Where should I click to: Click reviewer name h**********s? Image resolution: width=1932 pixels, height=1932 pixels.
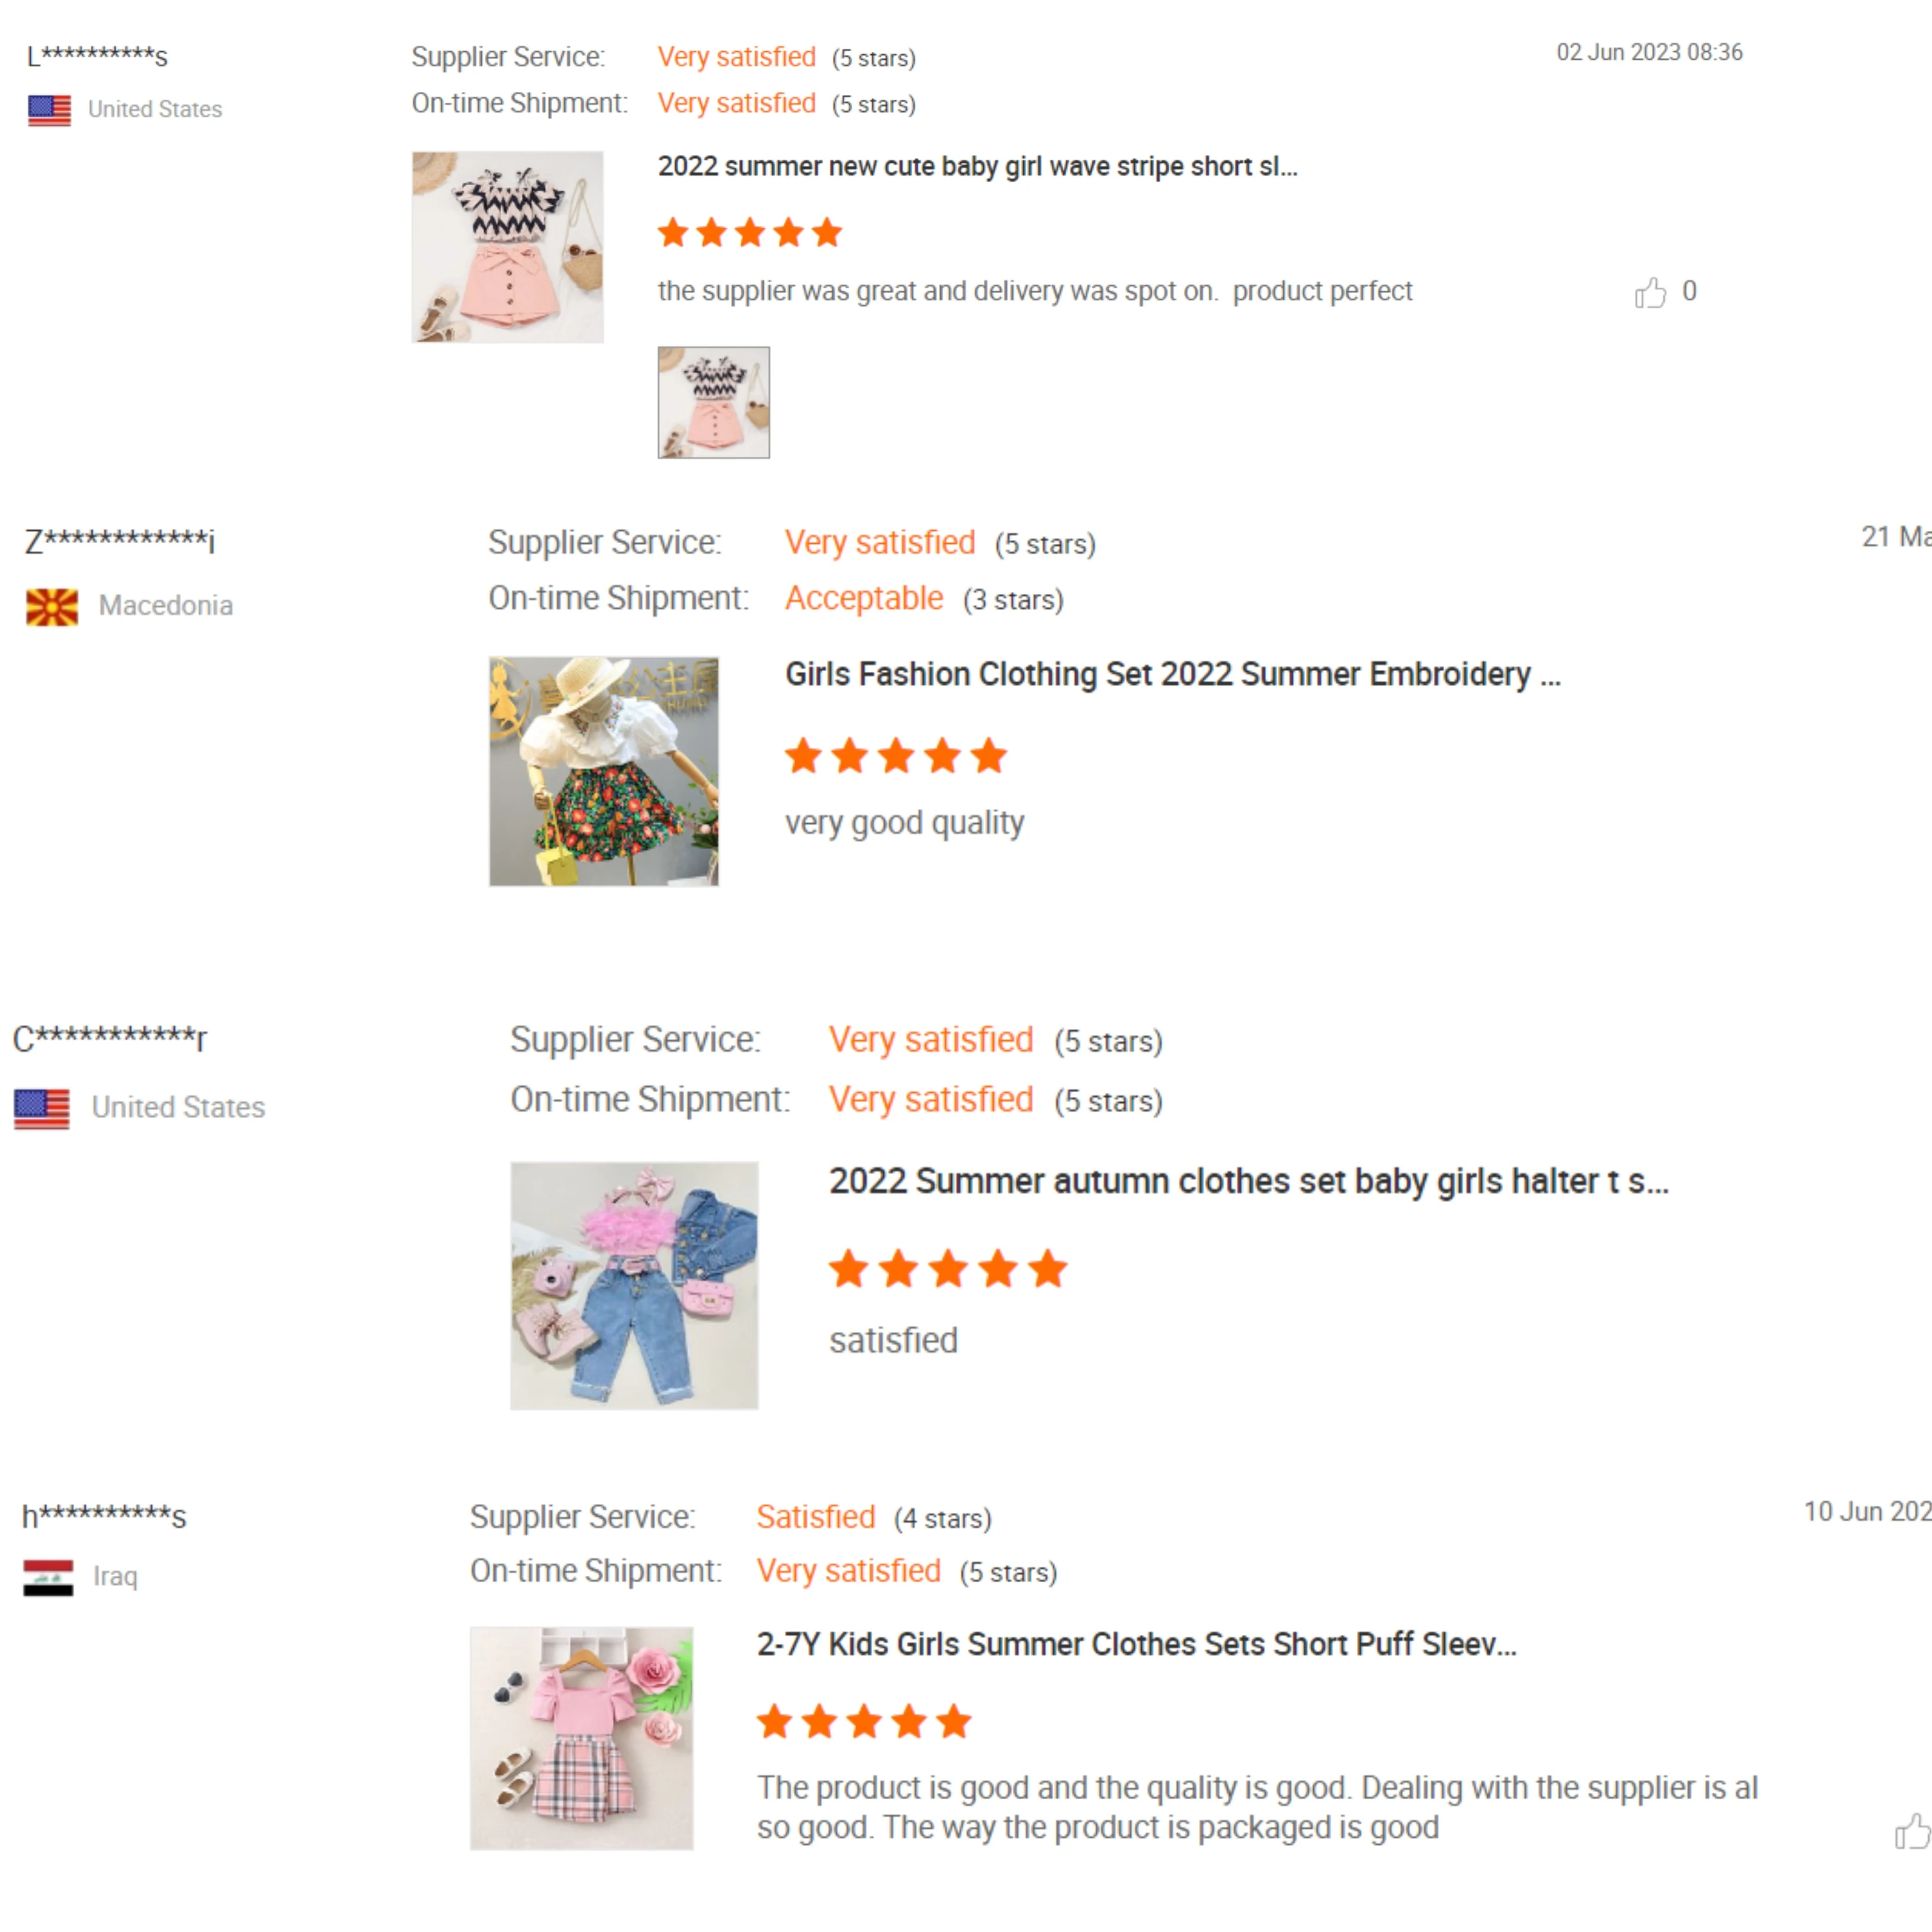105,1516
